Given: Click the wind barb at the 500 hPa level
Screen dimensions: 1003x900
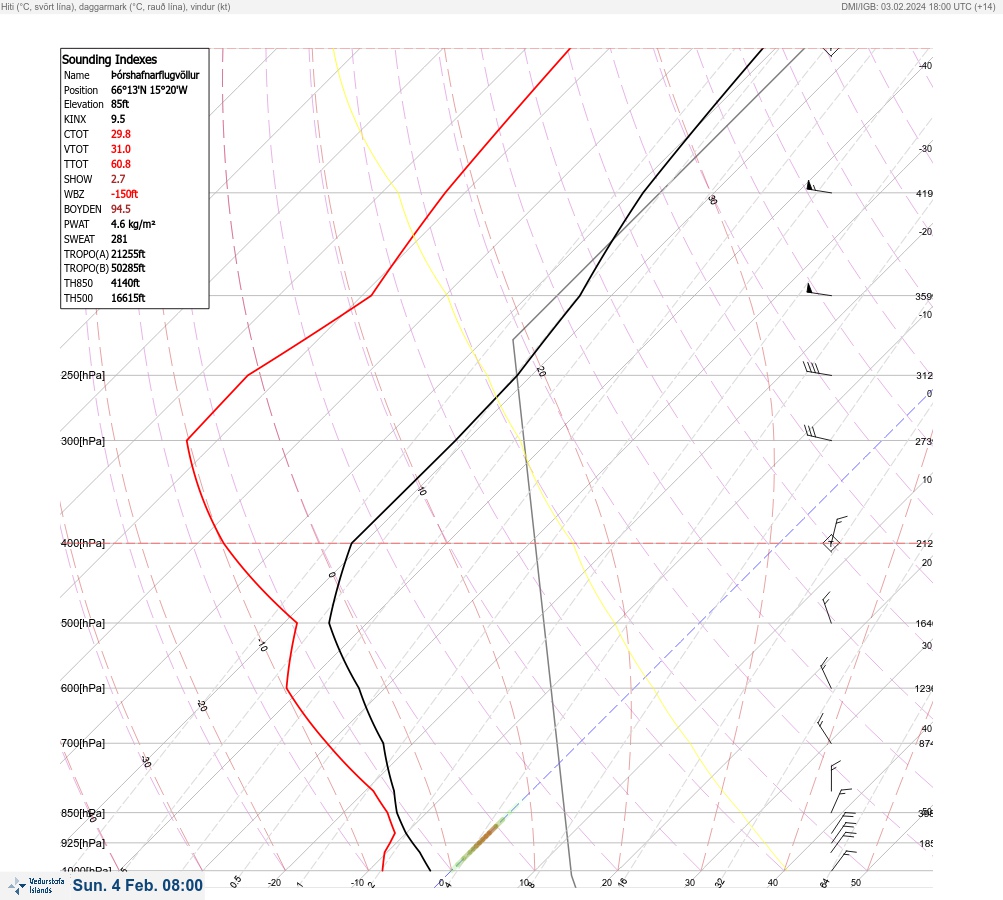Looking at the screenshot, I should point(827,608).
